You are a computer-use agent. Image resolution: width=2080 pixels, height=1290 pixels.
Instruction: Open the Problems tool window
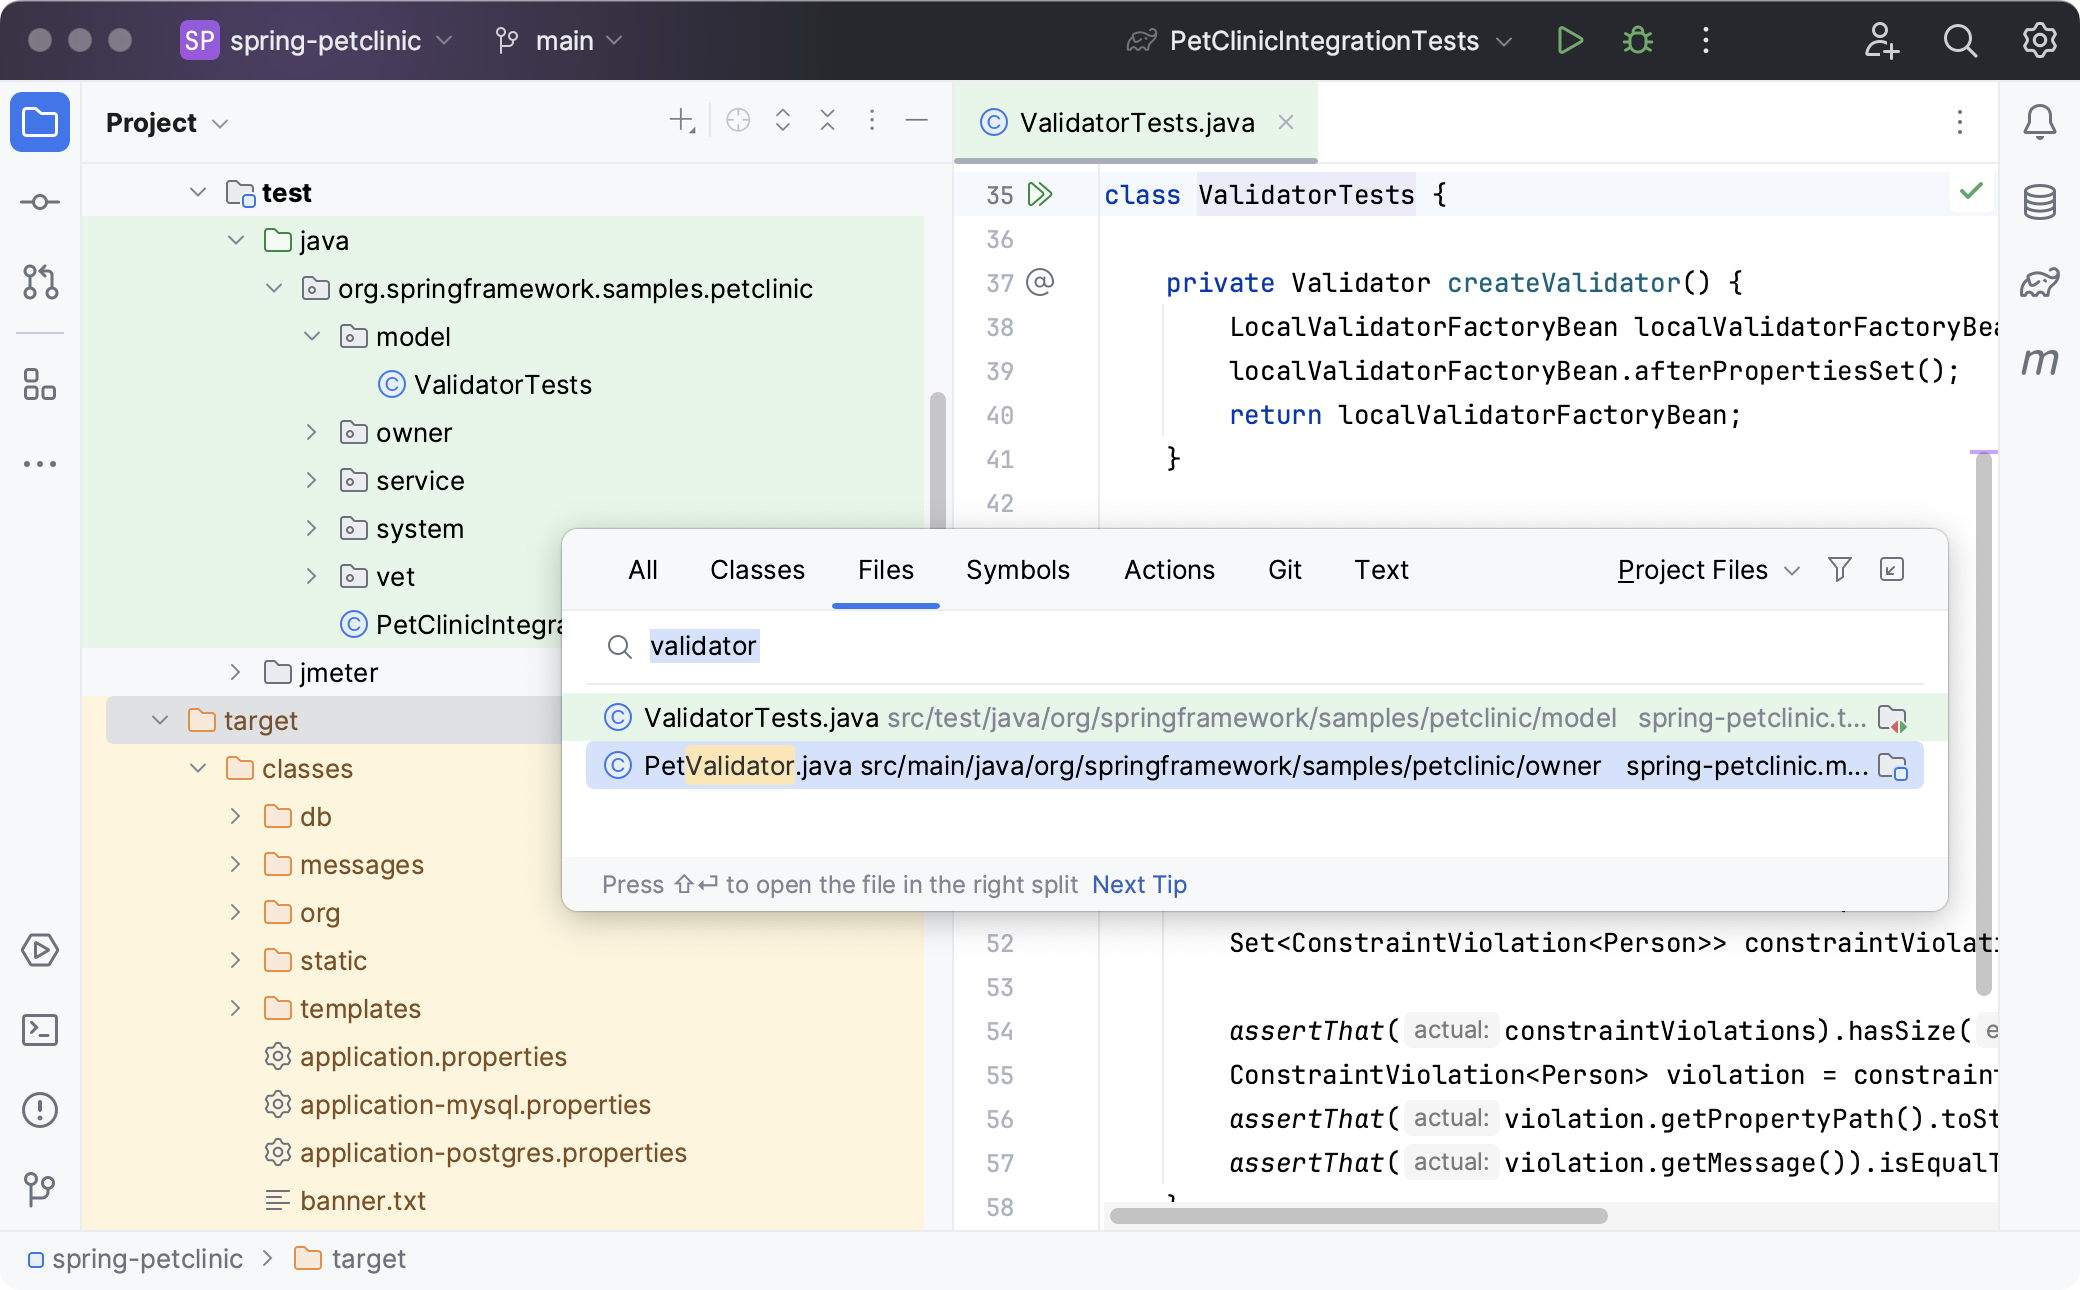click(x=40, y=1110)
